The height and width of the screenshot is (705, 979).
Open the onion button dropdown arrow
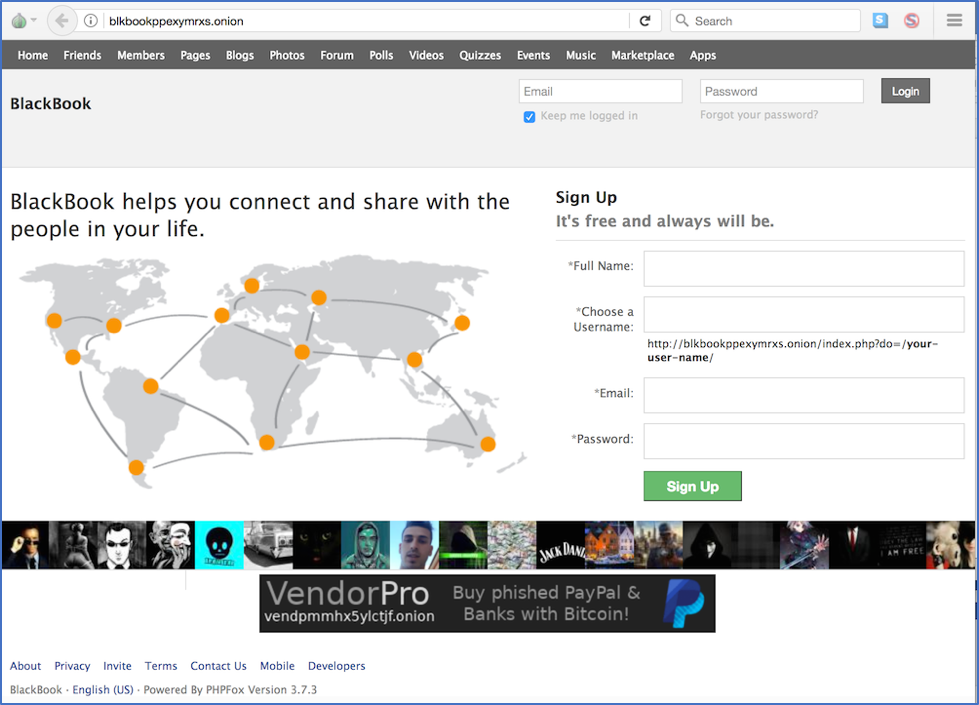34,21
